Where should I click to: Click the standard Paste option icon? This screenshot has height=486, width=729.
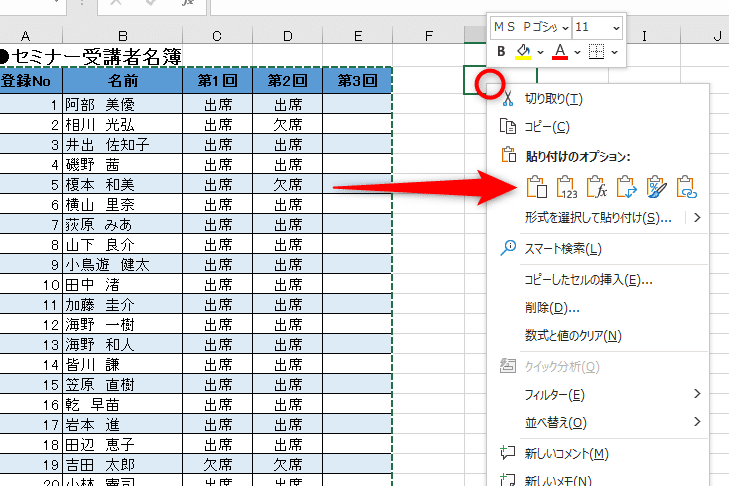pyautogui.click(x=537, y=186)
